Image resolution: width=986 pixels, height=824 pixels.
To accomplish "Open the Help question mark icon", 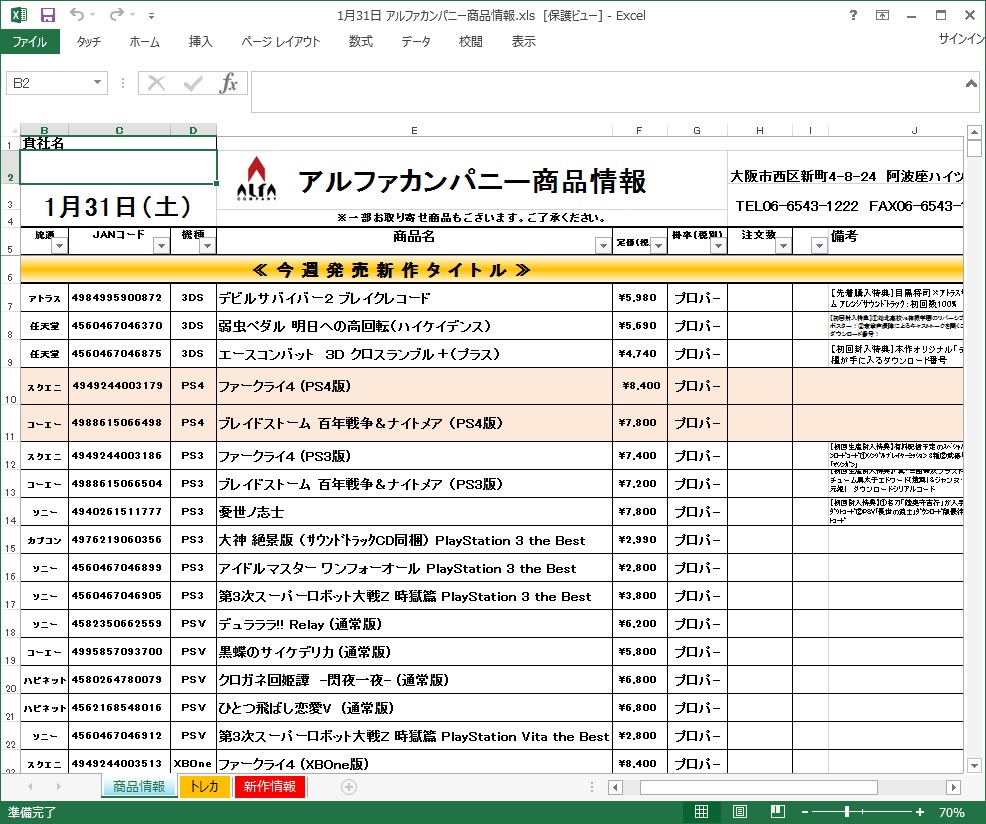I will (853, 15).
